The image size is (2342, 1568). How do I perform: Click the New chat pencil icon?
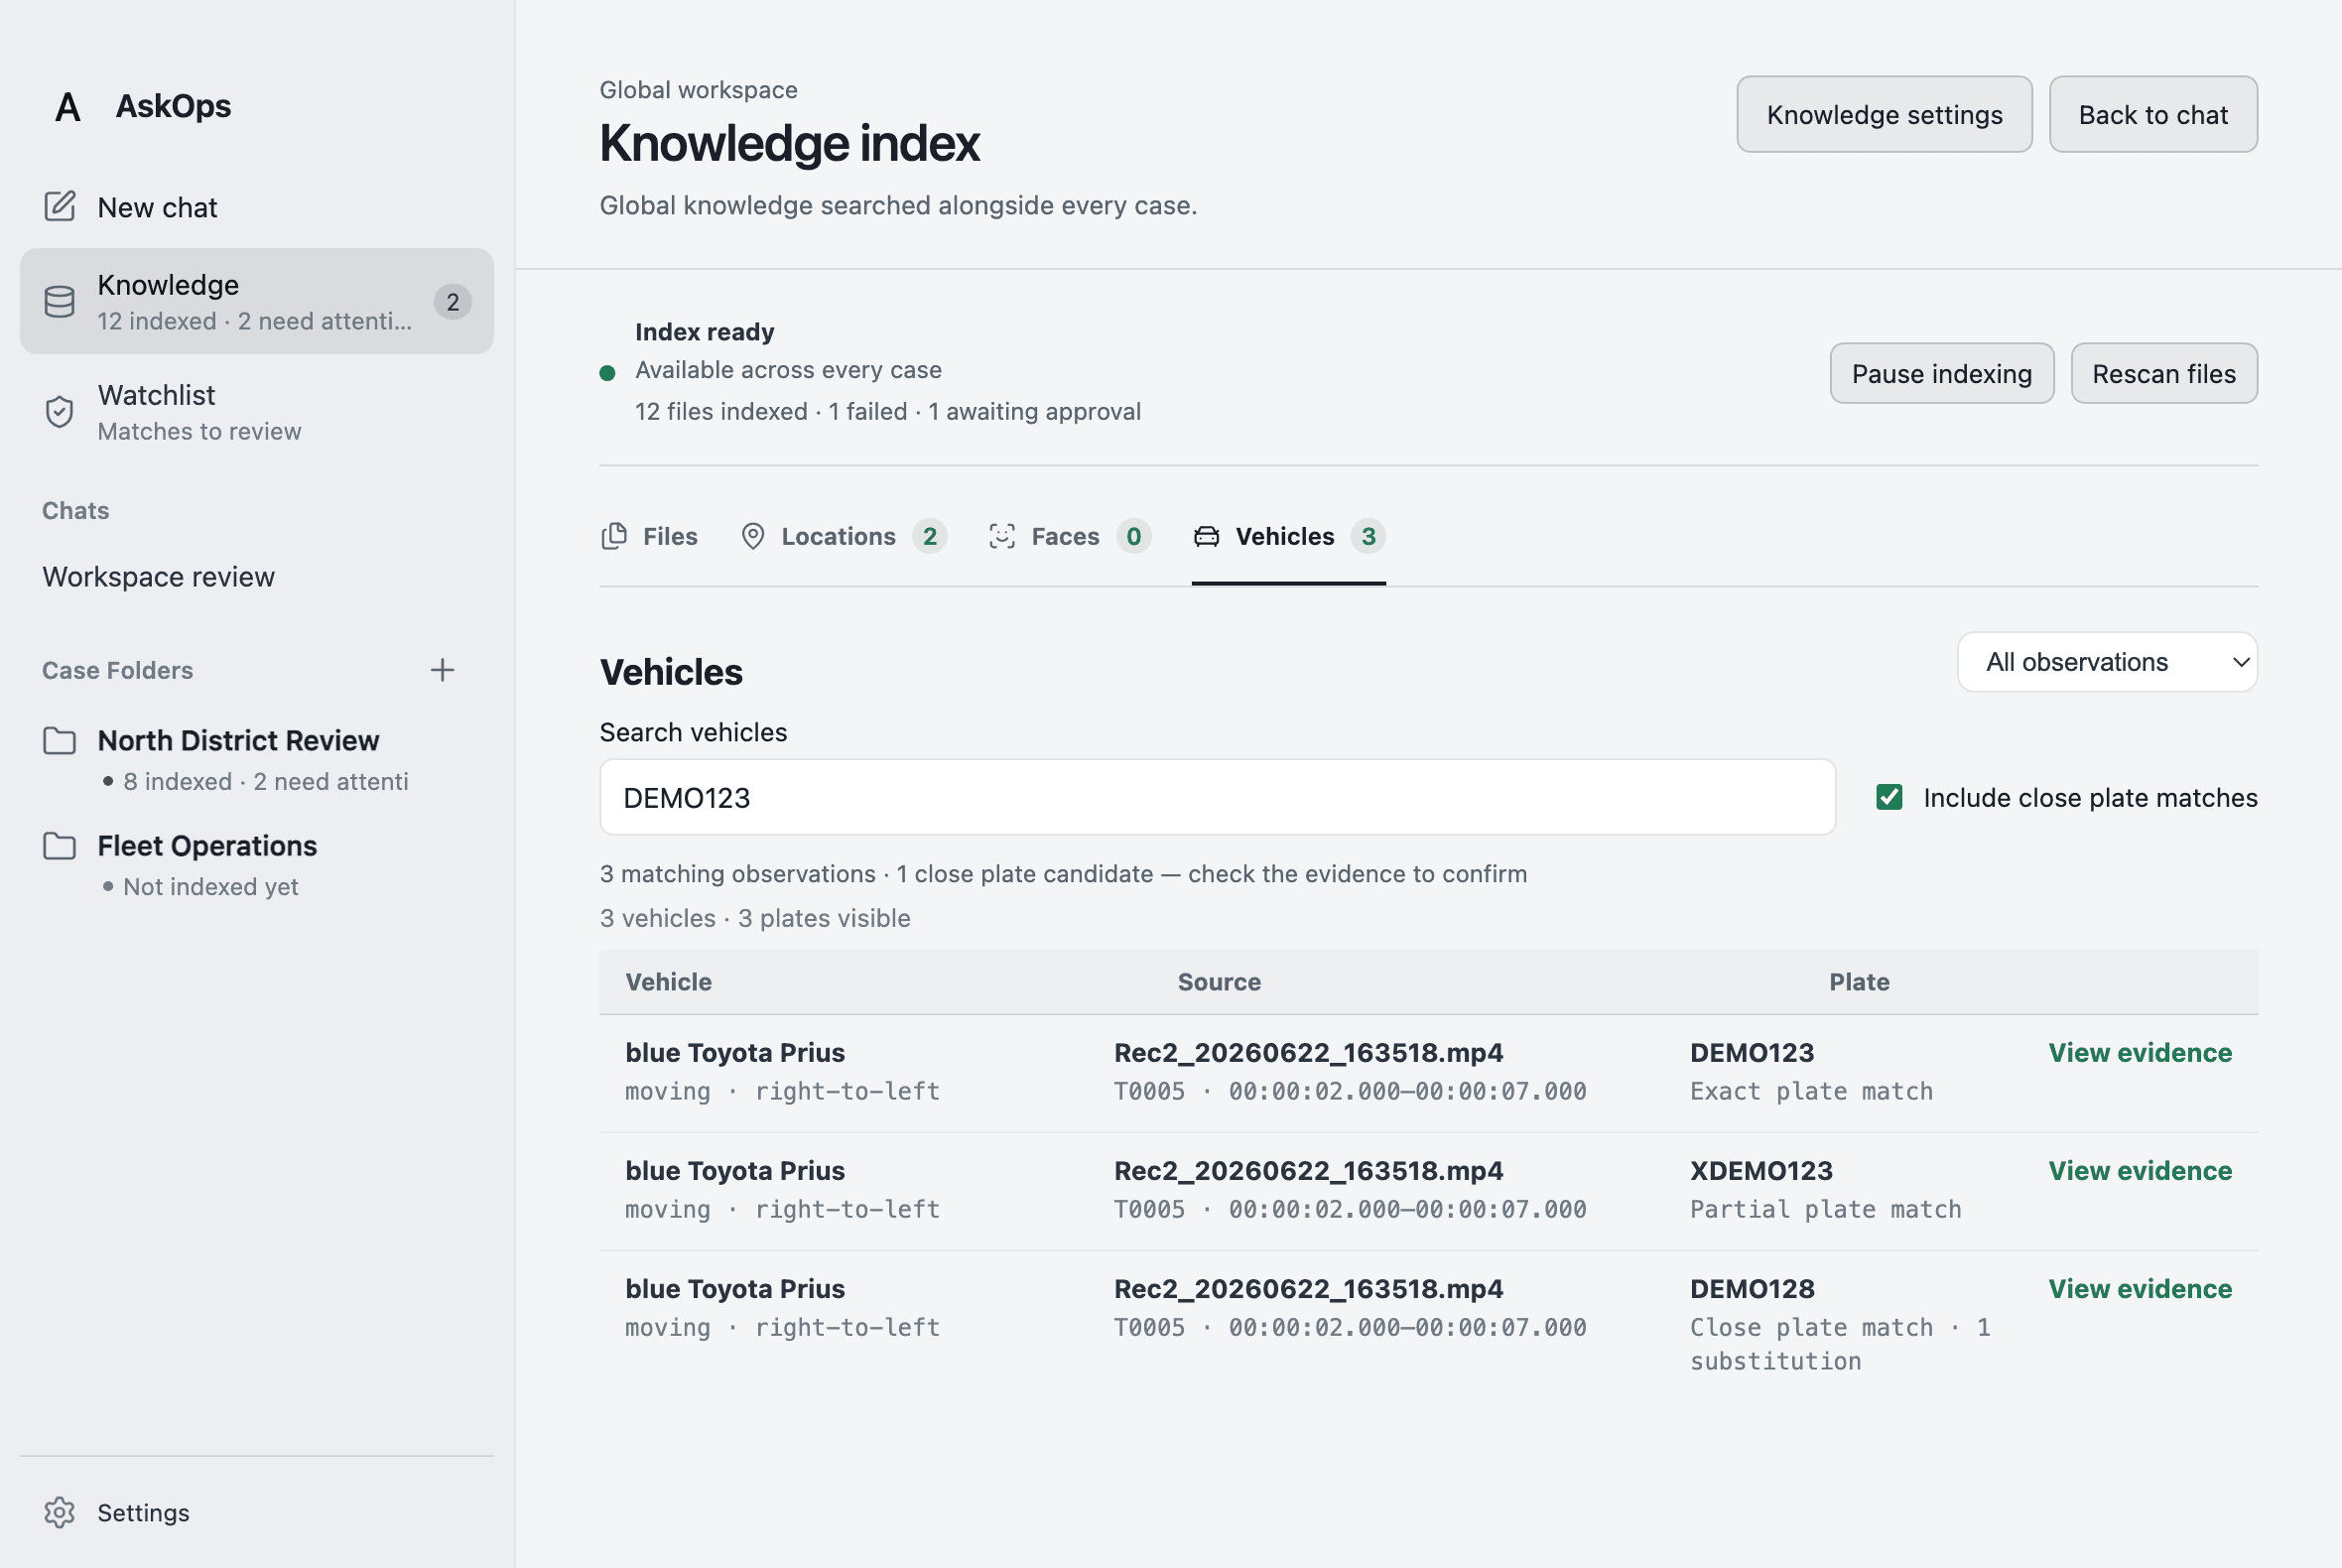click(x=60, y=206)
